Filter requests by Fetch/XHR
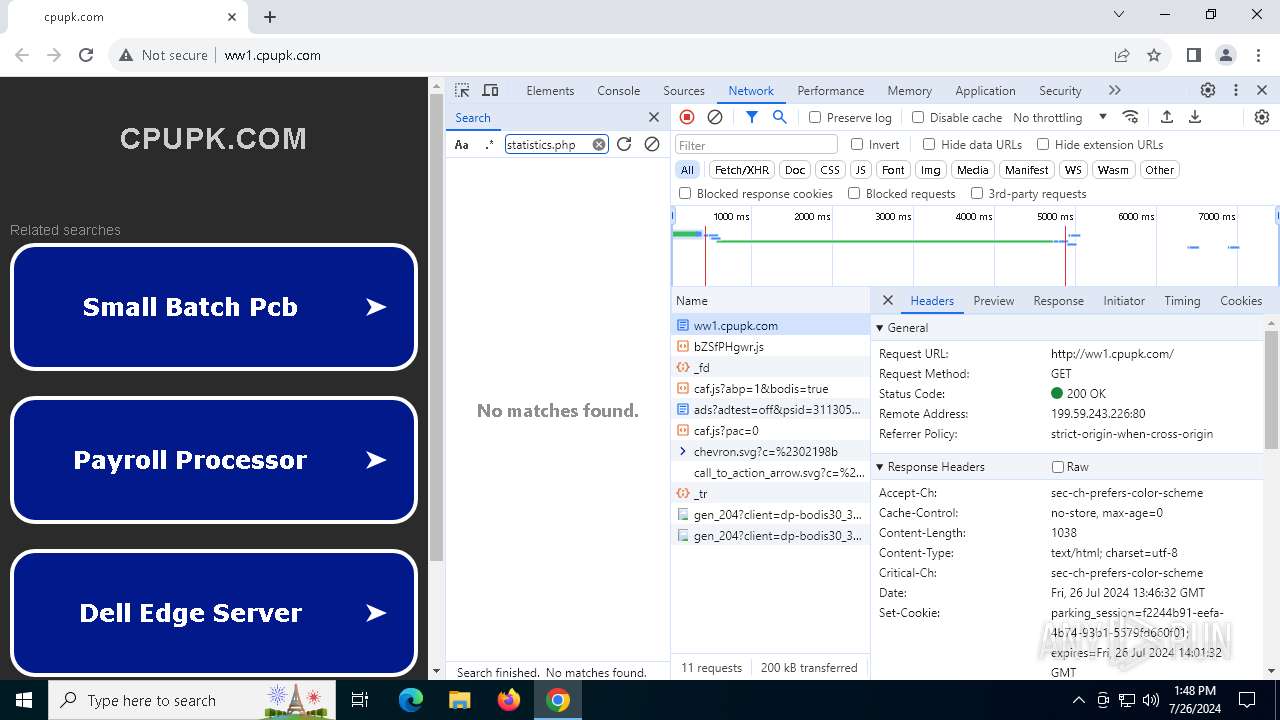This screenshot has width=1280, height=720. coord(742,170)
